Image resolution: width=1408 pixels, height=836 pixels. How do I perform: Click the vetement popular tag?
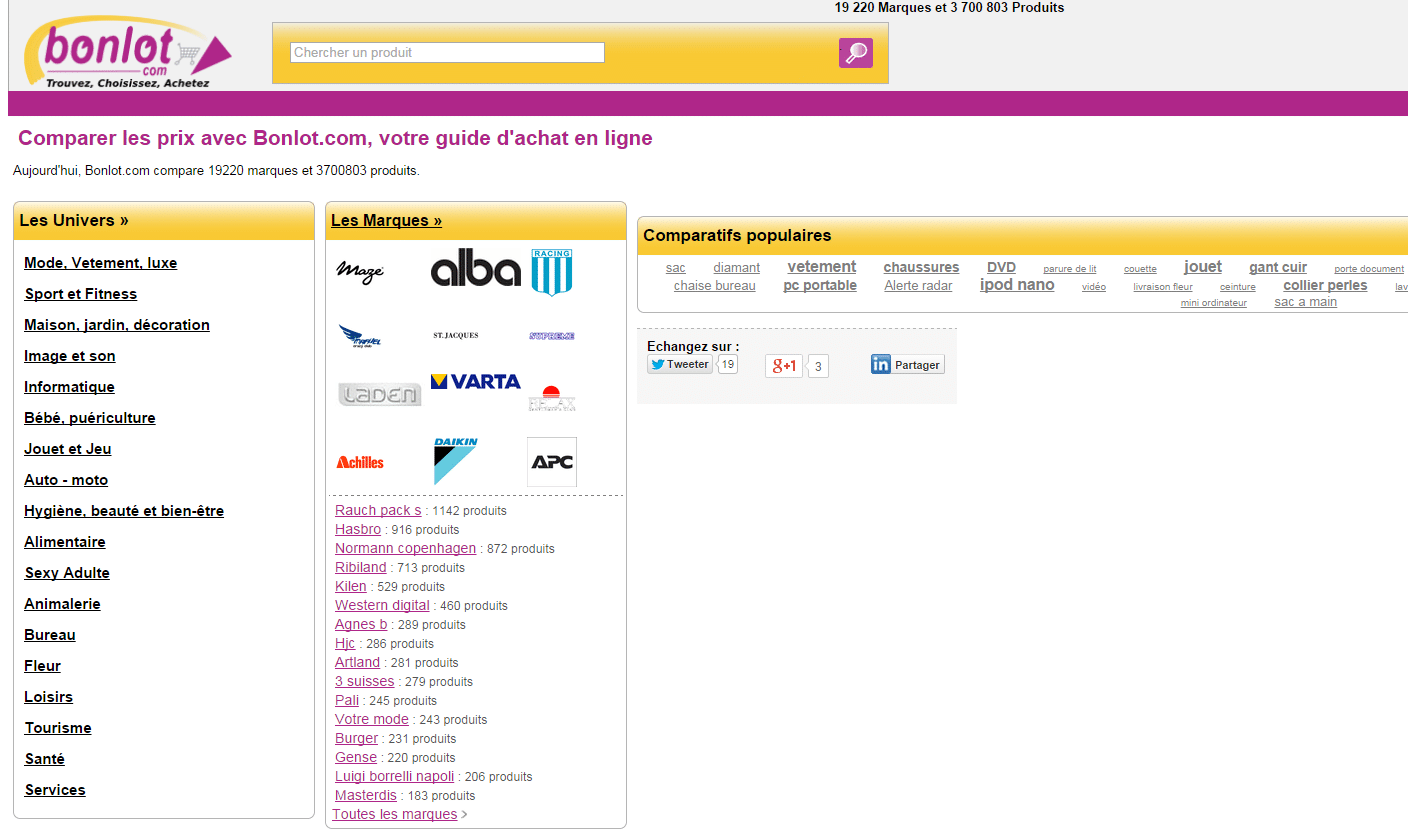coord(822,267)
